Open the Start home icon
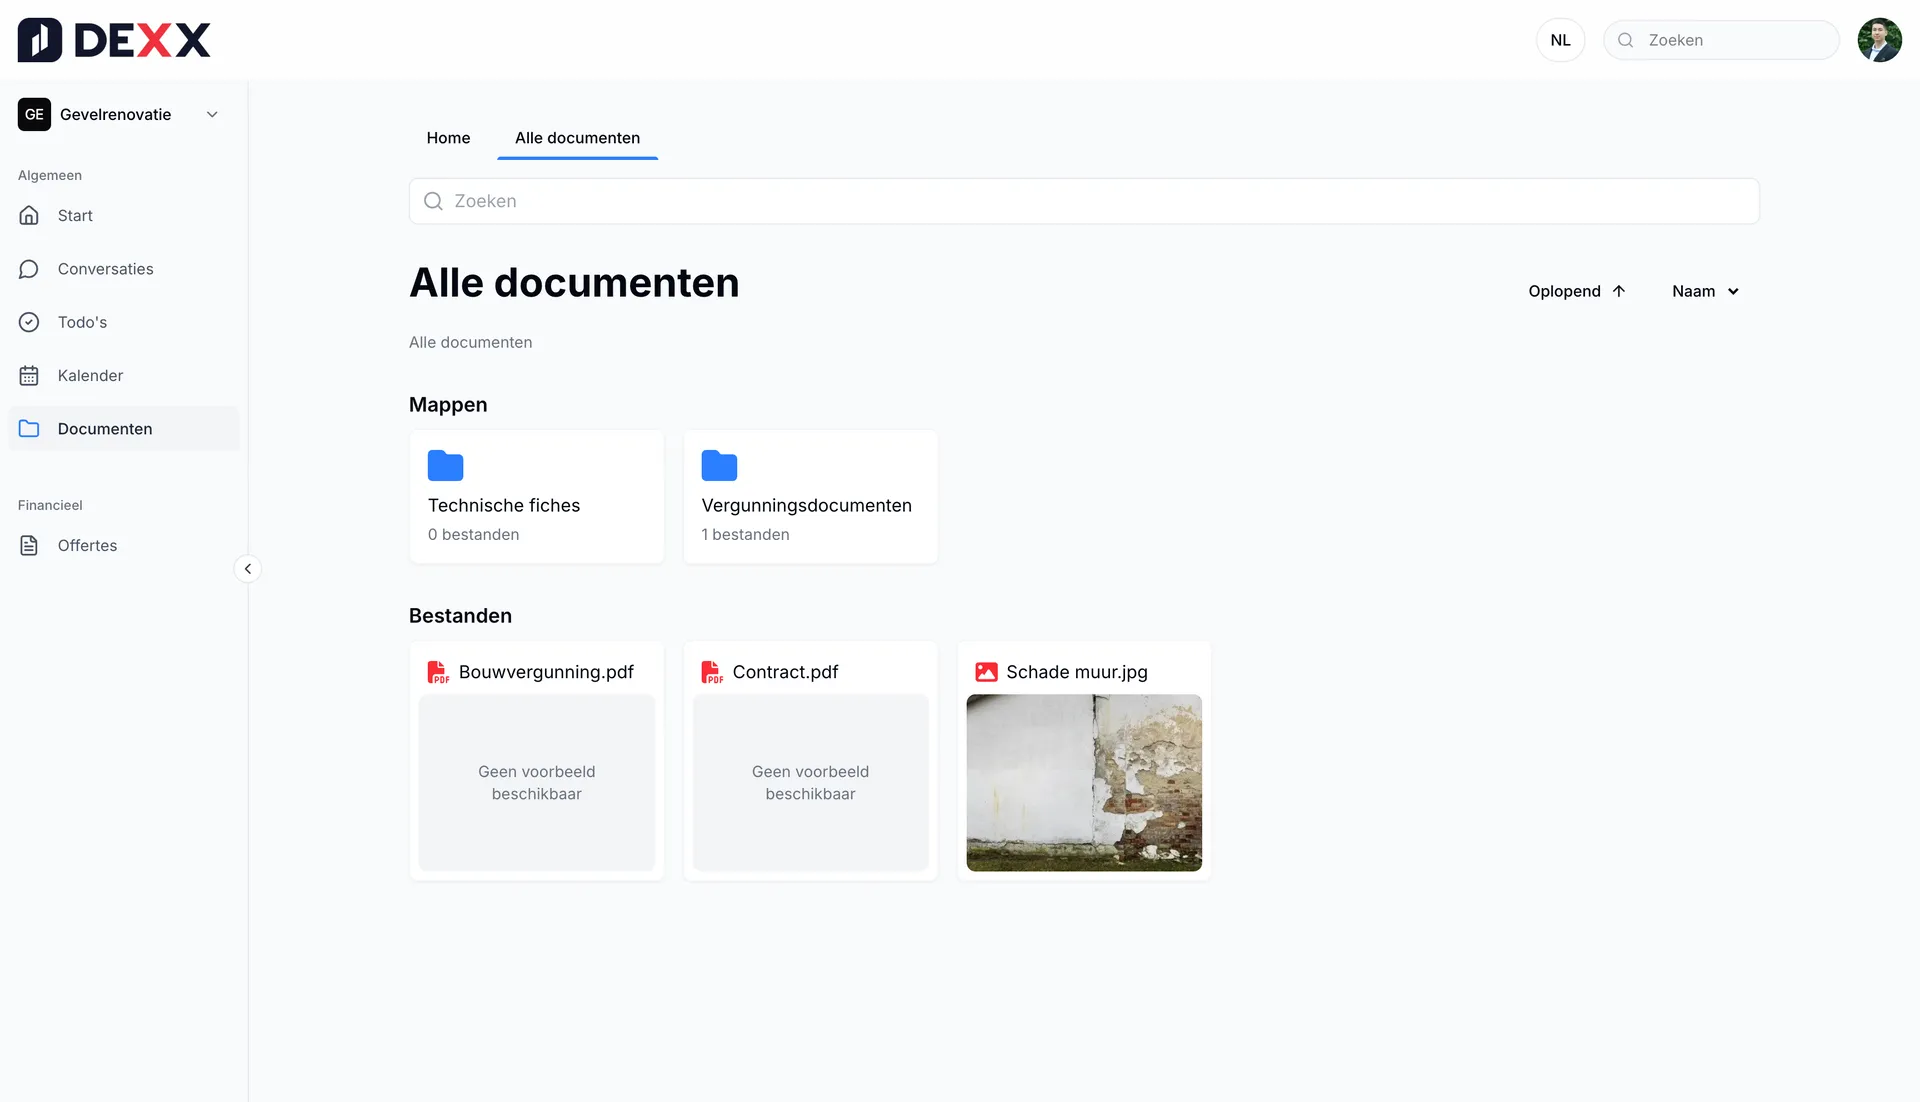 (29, 215)
